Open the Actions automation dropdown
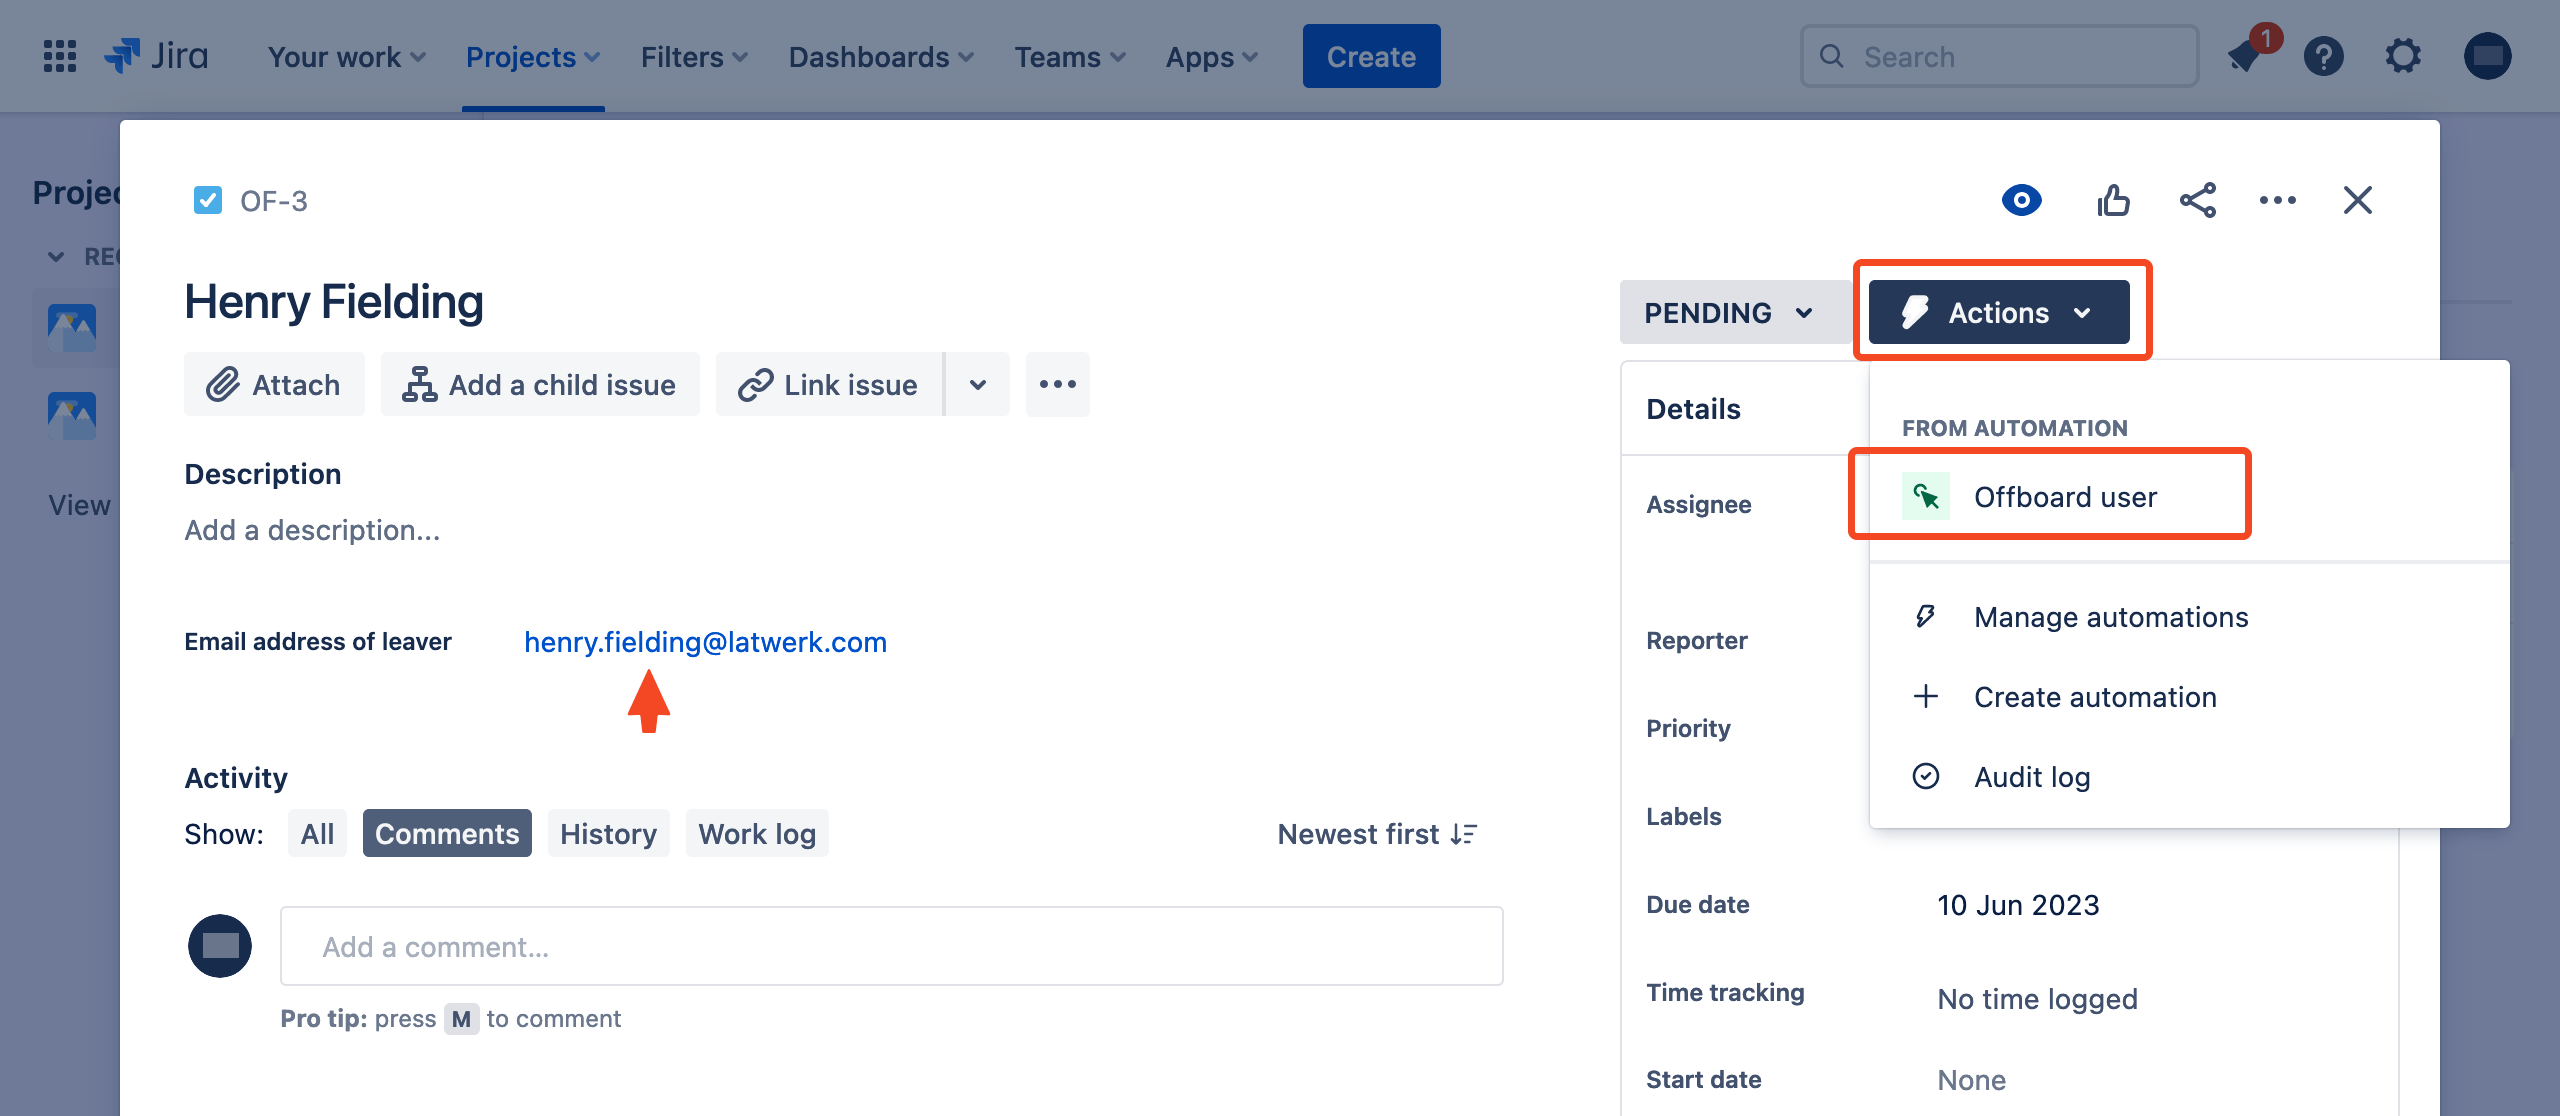This screenshot has height=1116, width=2560. click(x=1999, y=312)
